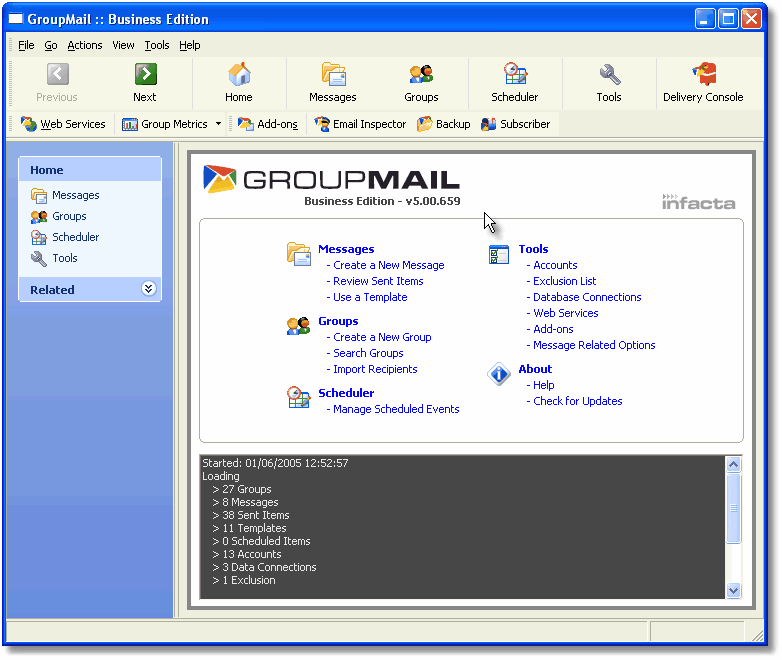Click the Groups people icon on home page
The image size is (782, 660).
298,326
